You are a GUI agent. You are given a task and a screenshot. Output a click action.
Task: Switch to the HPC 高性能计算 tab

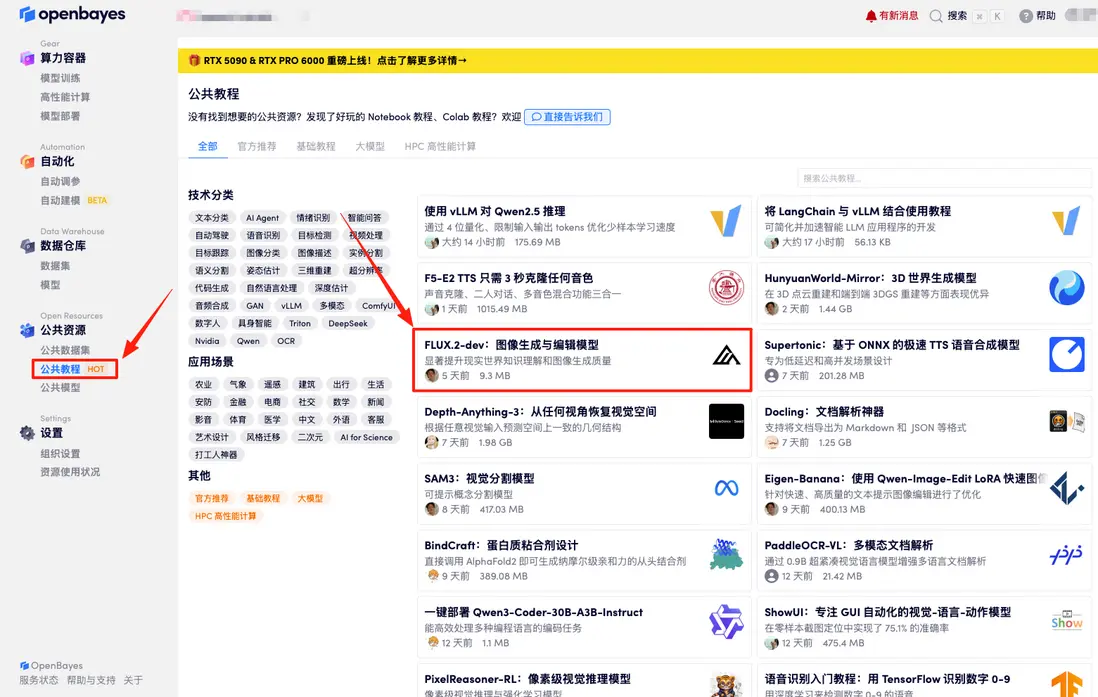click(x=440, y=146)
